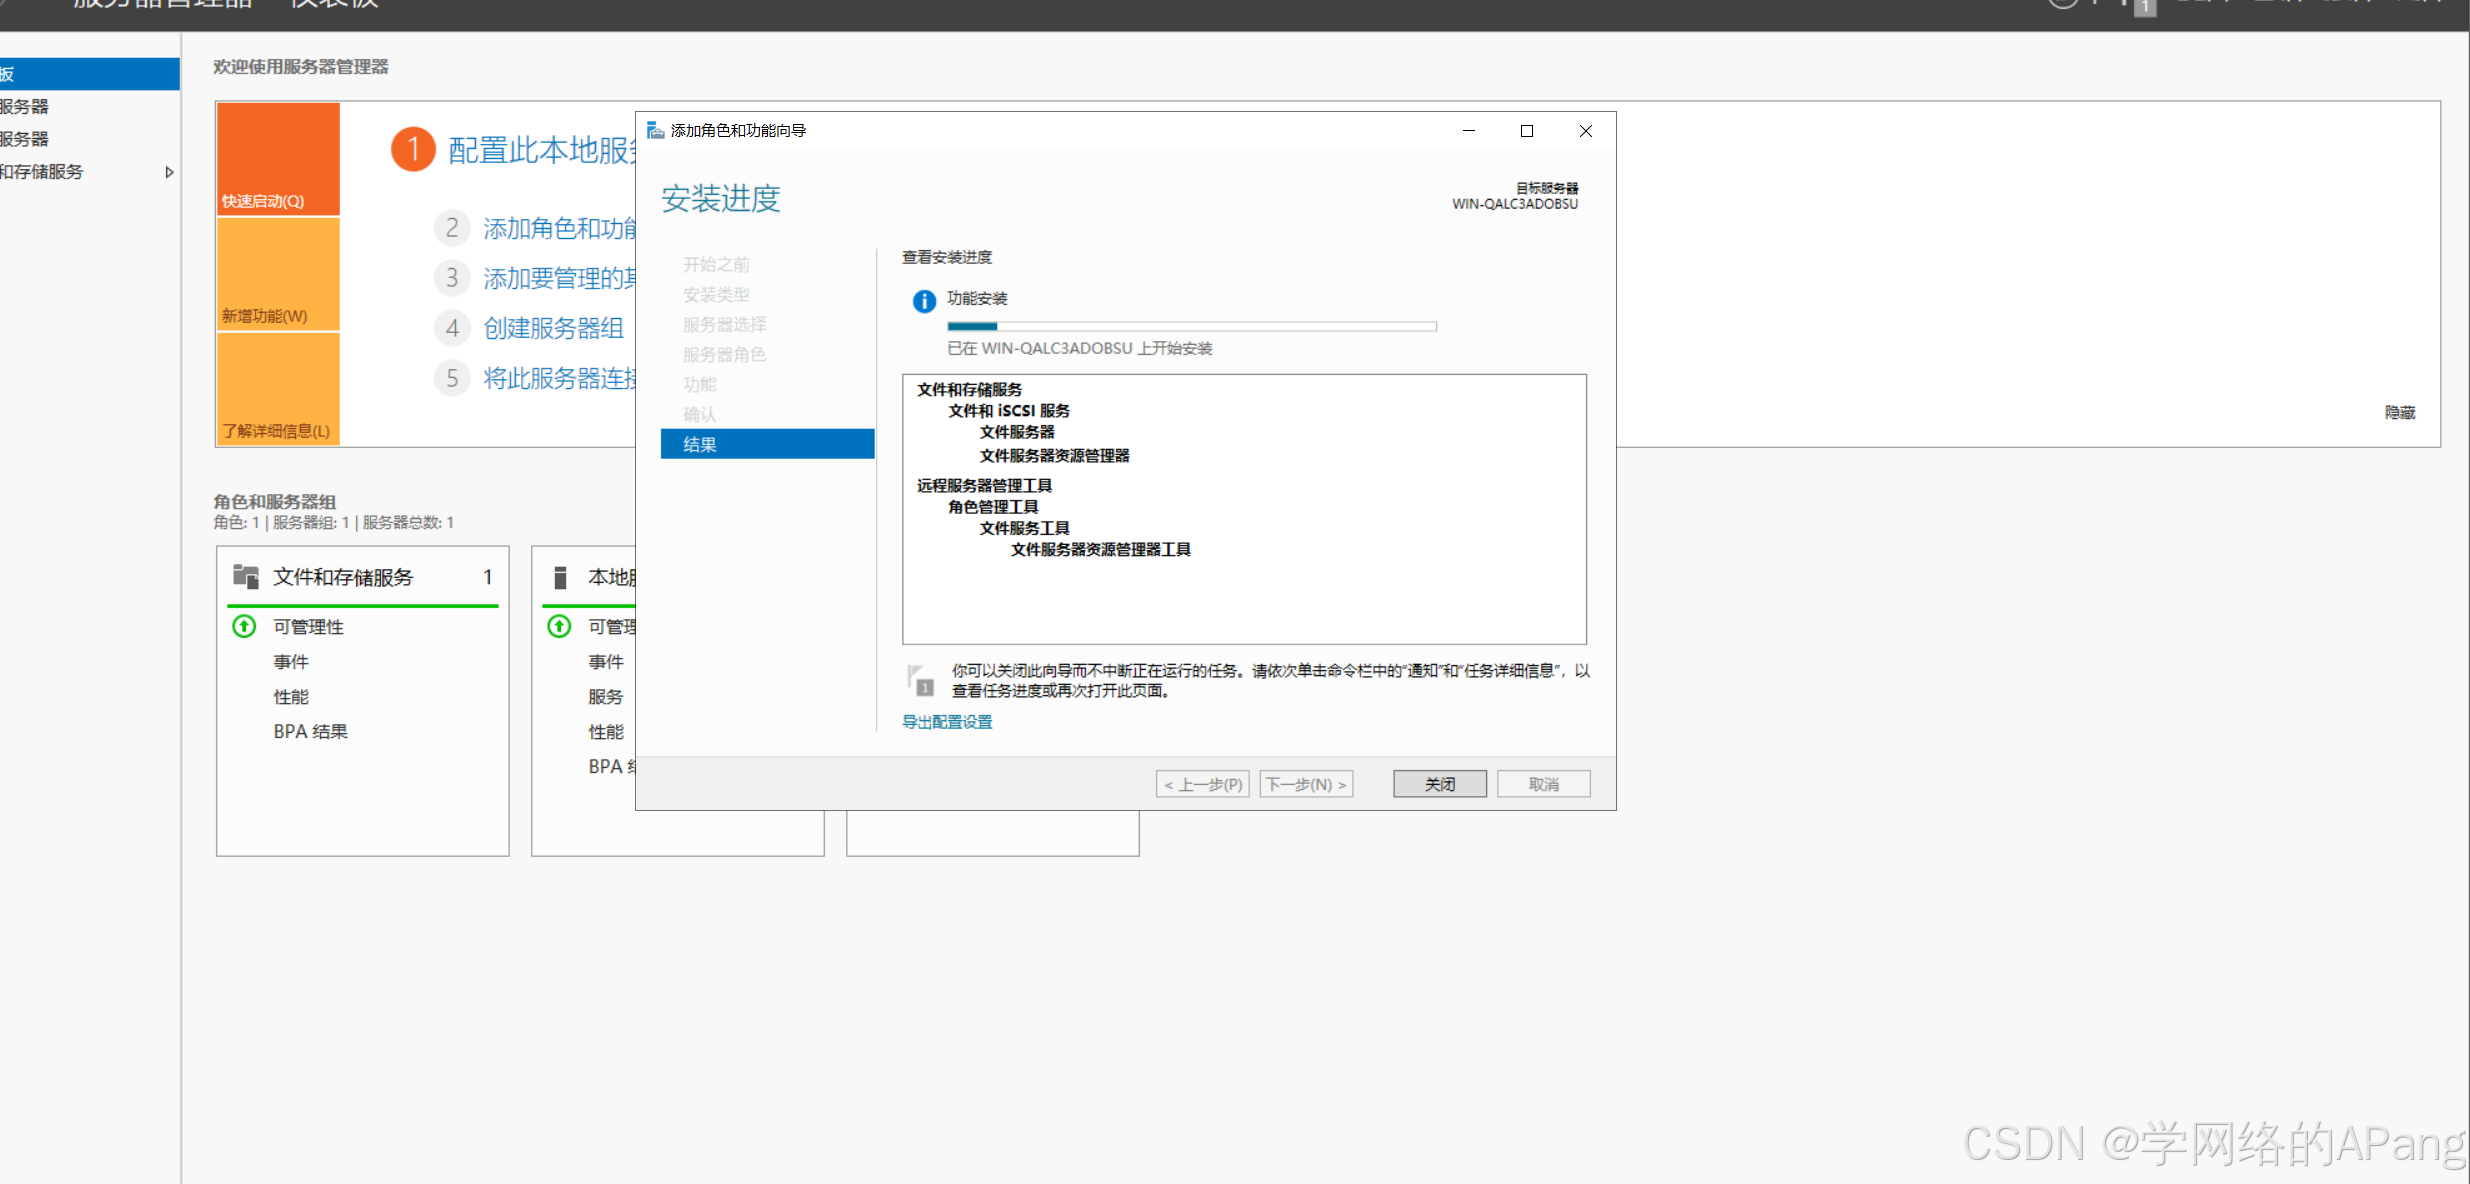Screen dimensions: 2470x1184
Task: Click the 关闭 button in wizard
Action: [x=1439, y=784]
